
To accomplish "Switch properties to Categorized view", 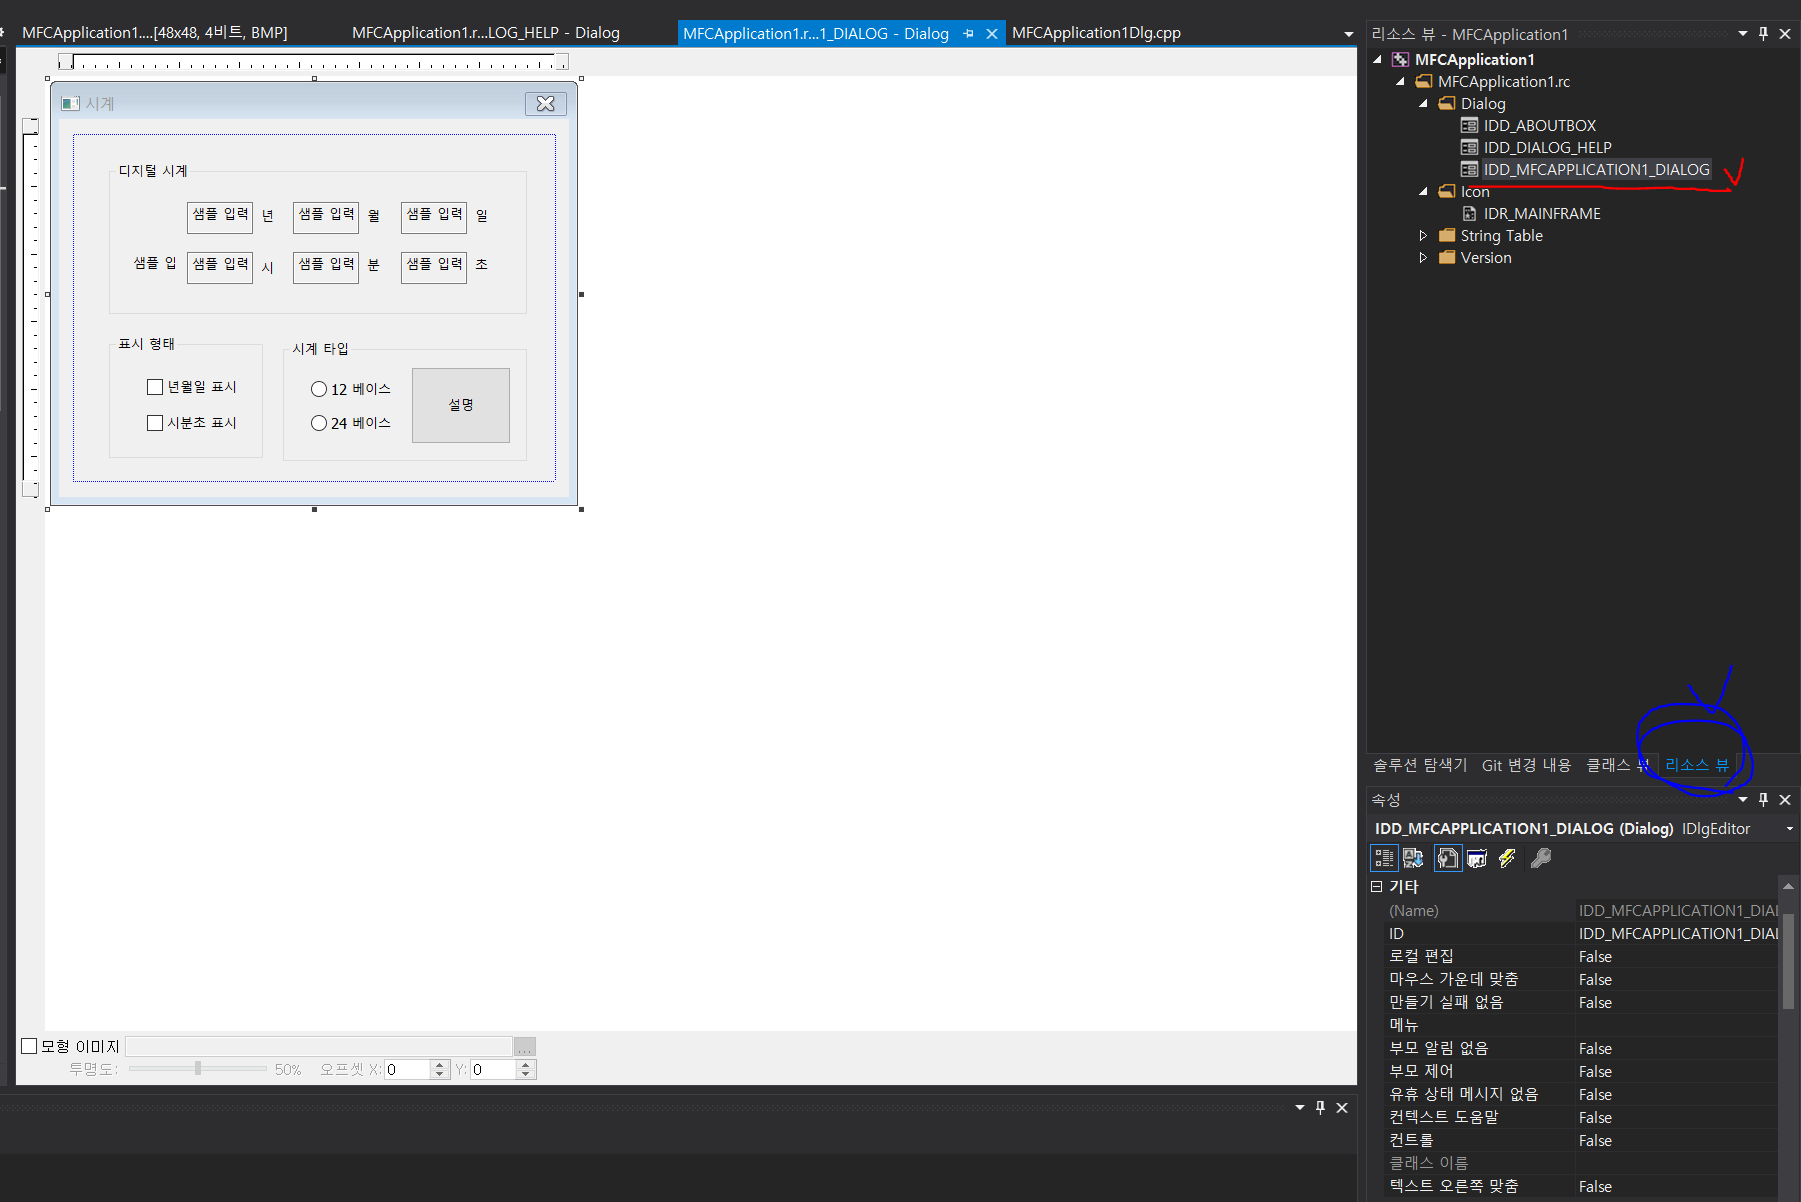I will 1384,858.
